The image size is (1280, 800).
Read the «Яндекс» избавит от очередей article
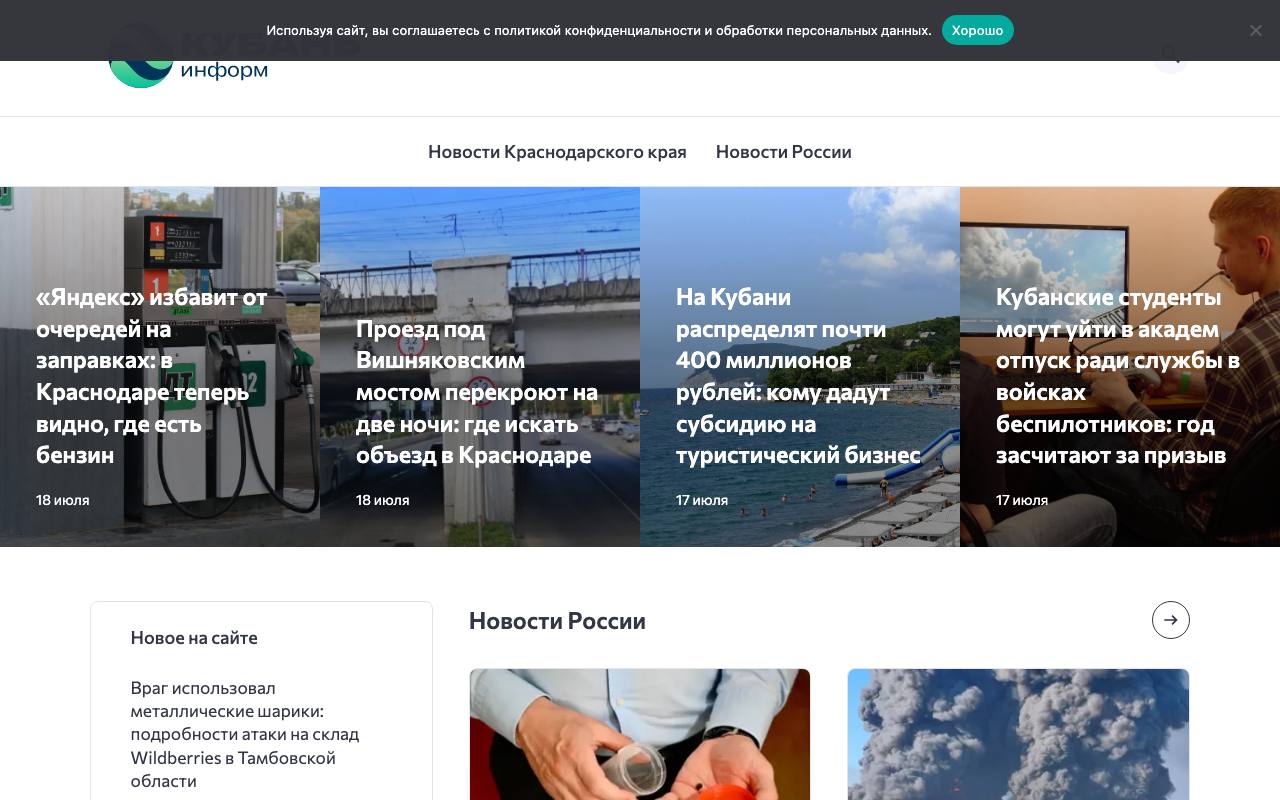152,376
